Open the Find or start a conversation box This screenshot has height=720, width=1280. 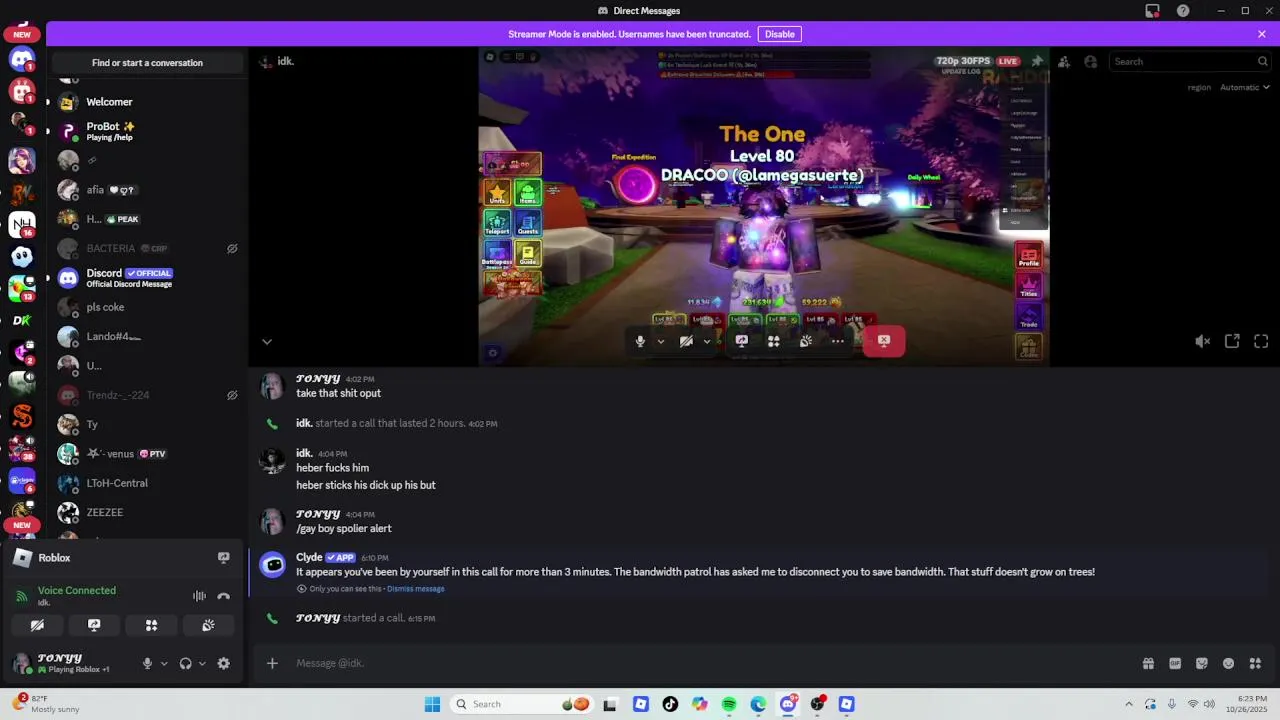click(x=147, y=62)
